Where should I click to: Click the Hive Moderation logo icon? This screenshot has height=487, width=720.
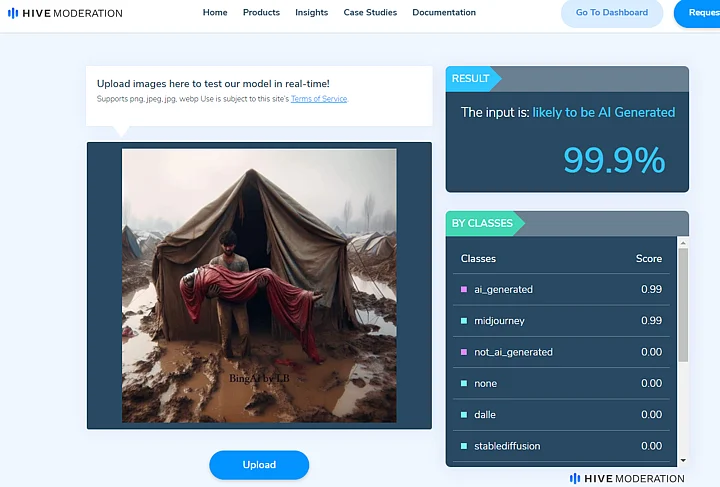13,13
